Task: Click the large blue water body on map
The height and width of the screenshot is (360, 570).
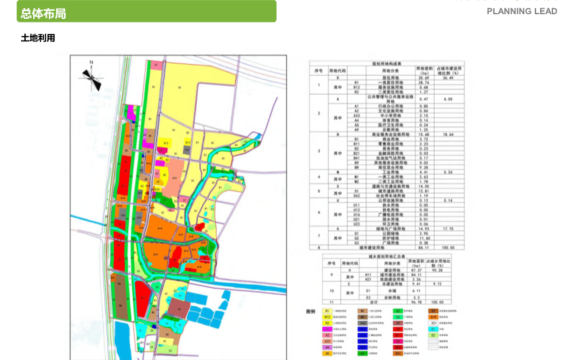Action: coord(123,340)
